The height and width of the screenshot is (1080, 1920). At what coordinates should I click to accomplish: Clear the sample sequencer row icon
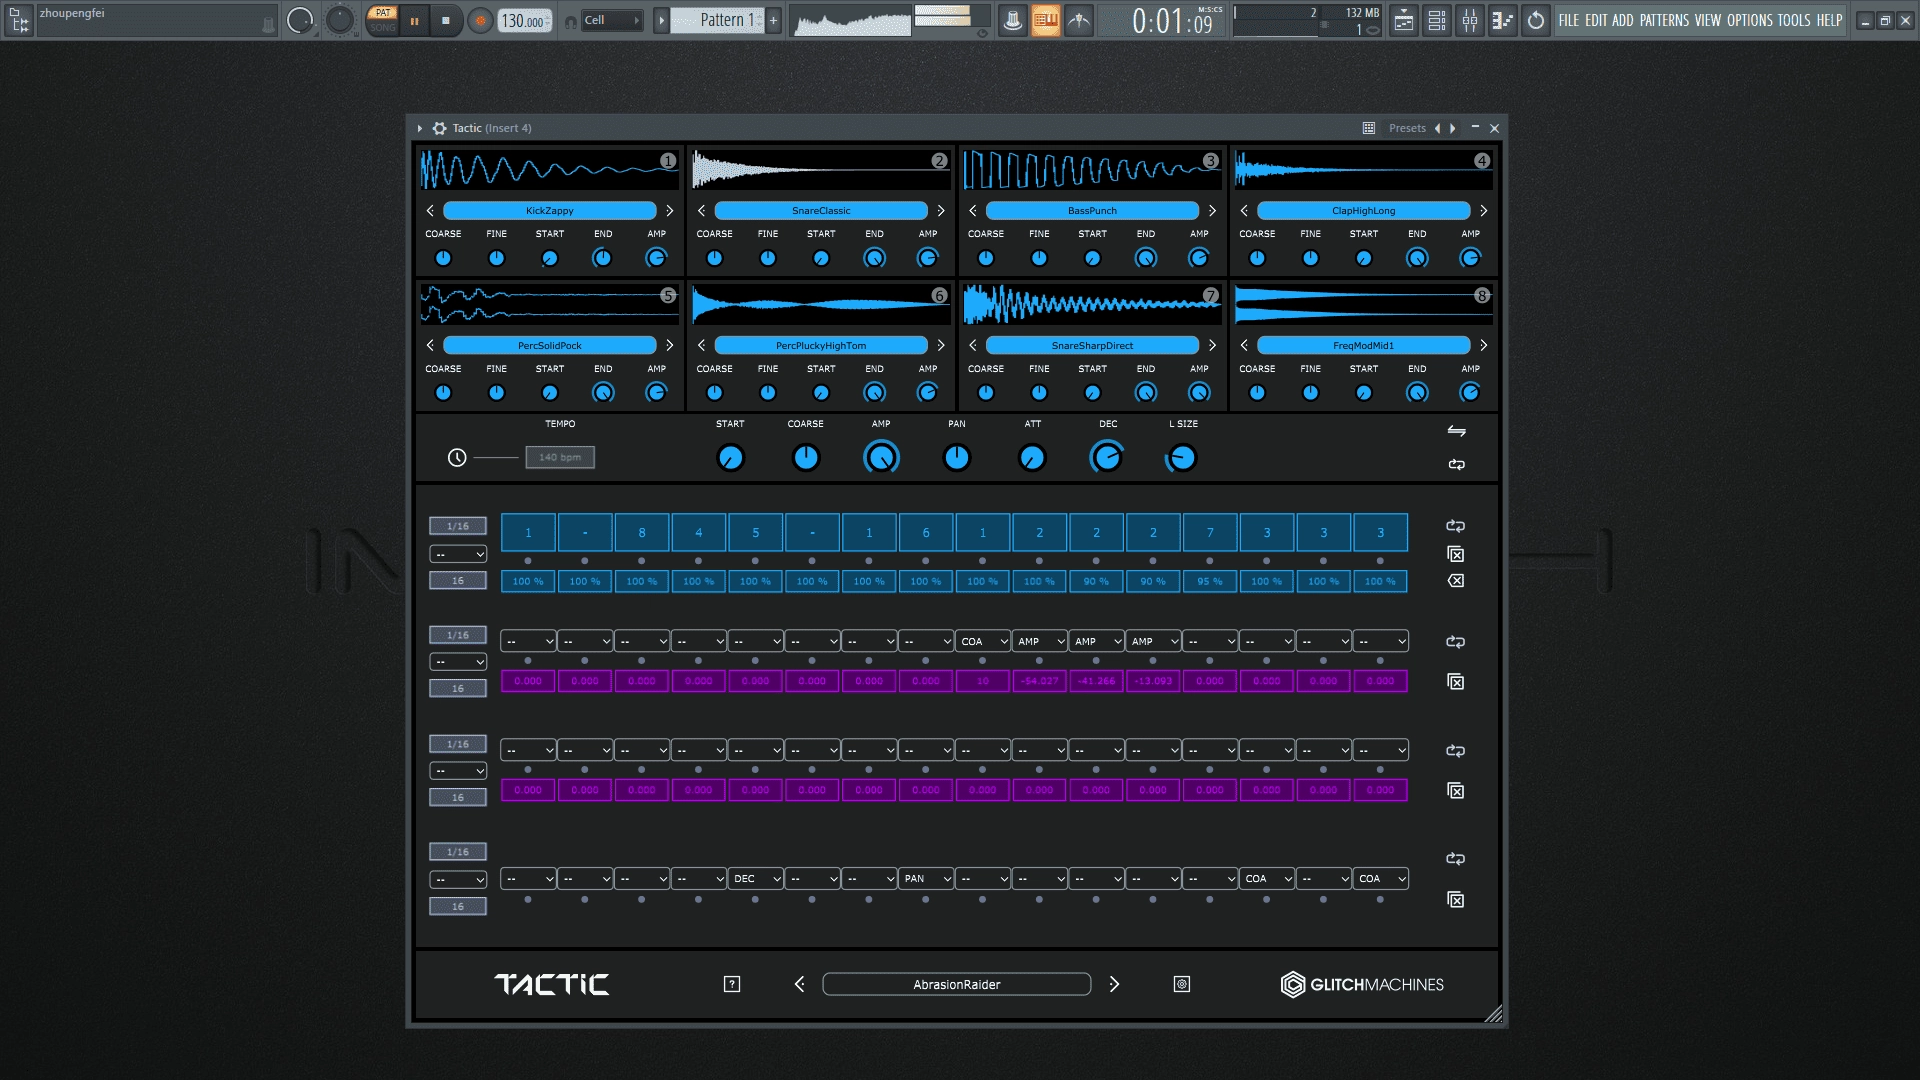tap(1456, 581)
